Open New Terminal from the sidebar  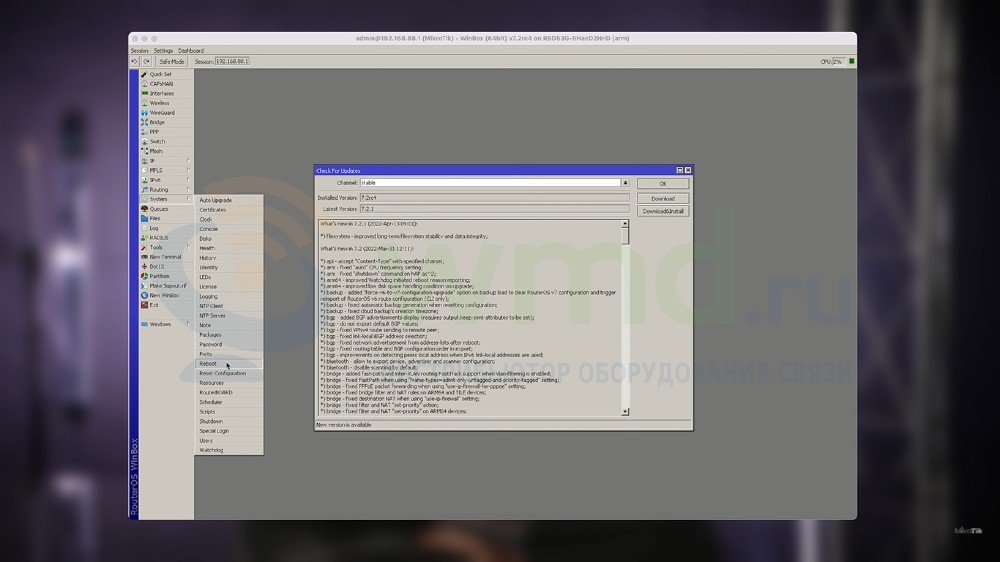click(x=166, y=256)
